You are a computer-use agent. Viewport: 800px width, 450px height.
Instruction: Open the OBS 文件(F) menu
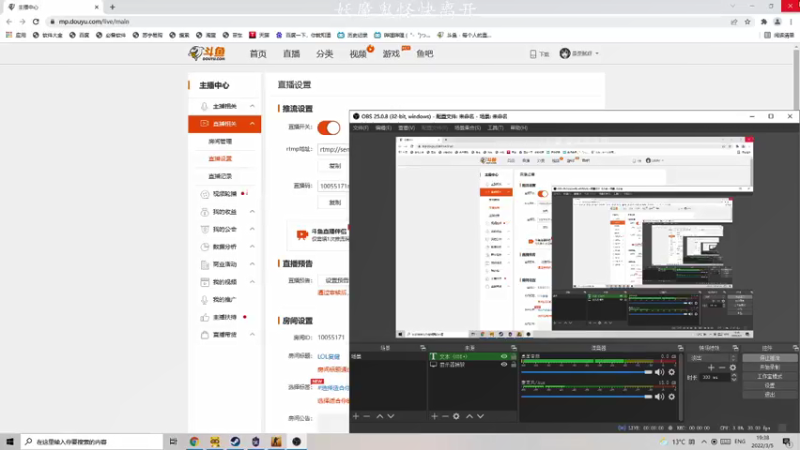(x=360, y=128)
